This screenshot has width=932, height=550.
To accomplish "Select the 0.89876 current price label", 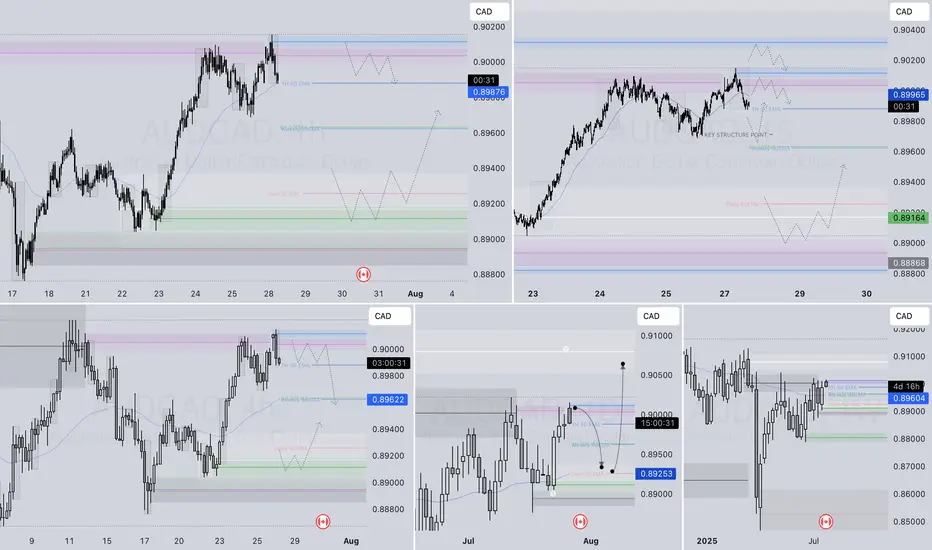I will [x=488, y=92].
